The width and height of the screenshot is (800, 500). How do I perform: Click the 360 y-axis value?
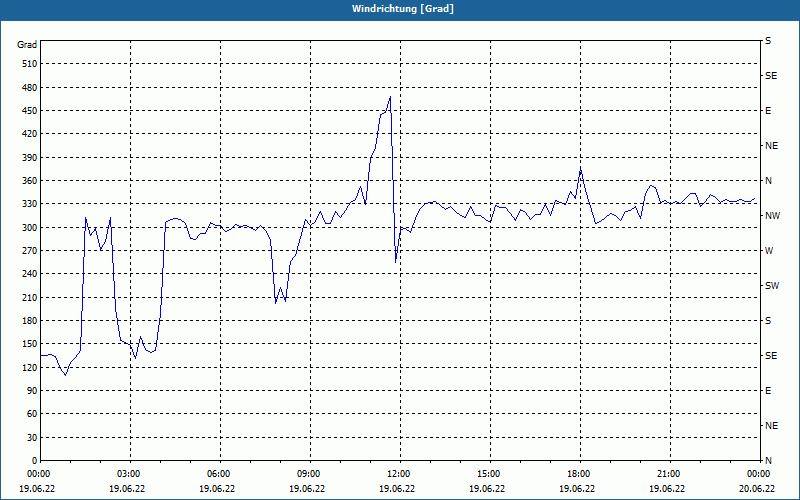coord(30,181)
